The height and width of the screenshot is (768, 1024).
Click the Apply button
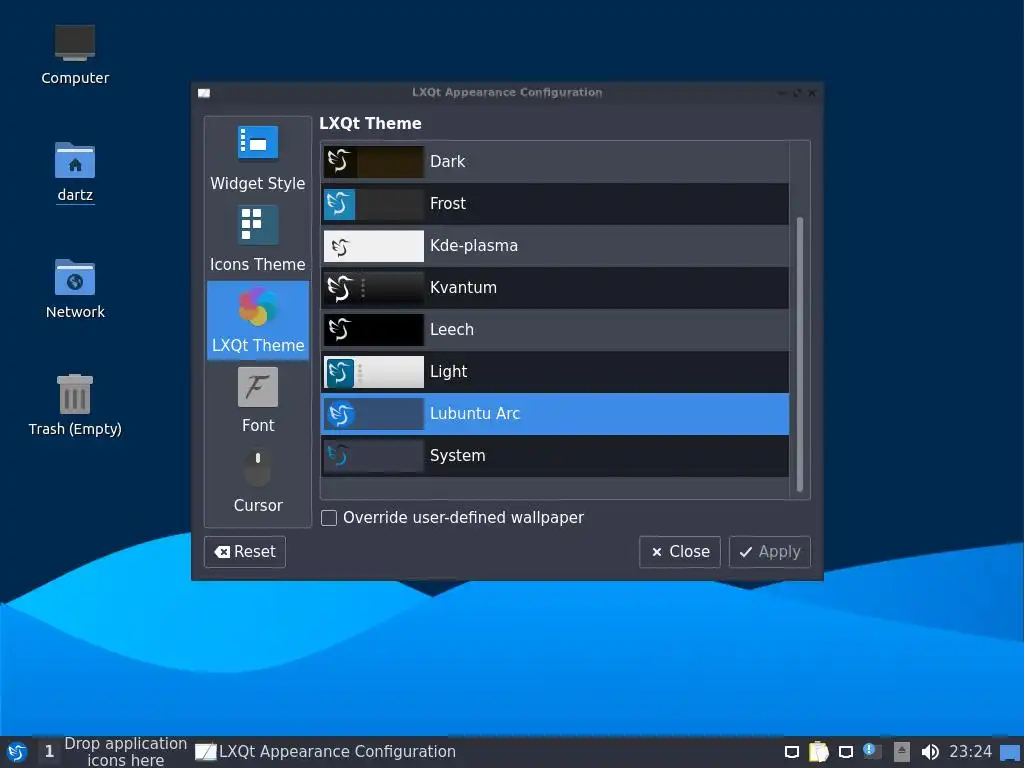pyautogui.click(x=770, y=552)
